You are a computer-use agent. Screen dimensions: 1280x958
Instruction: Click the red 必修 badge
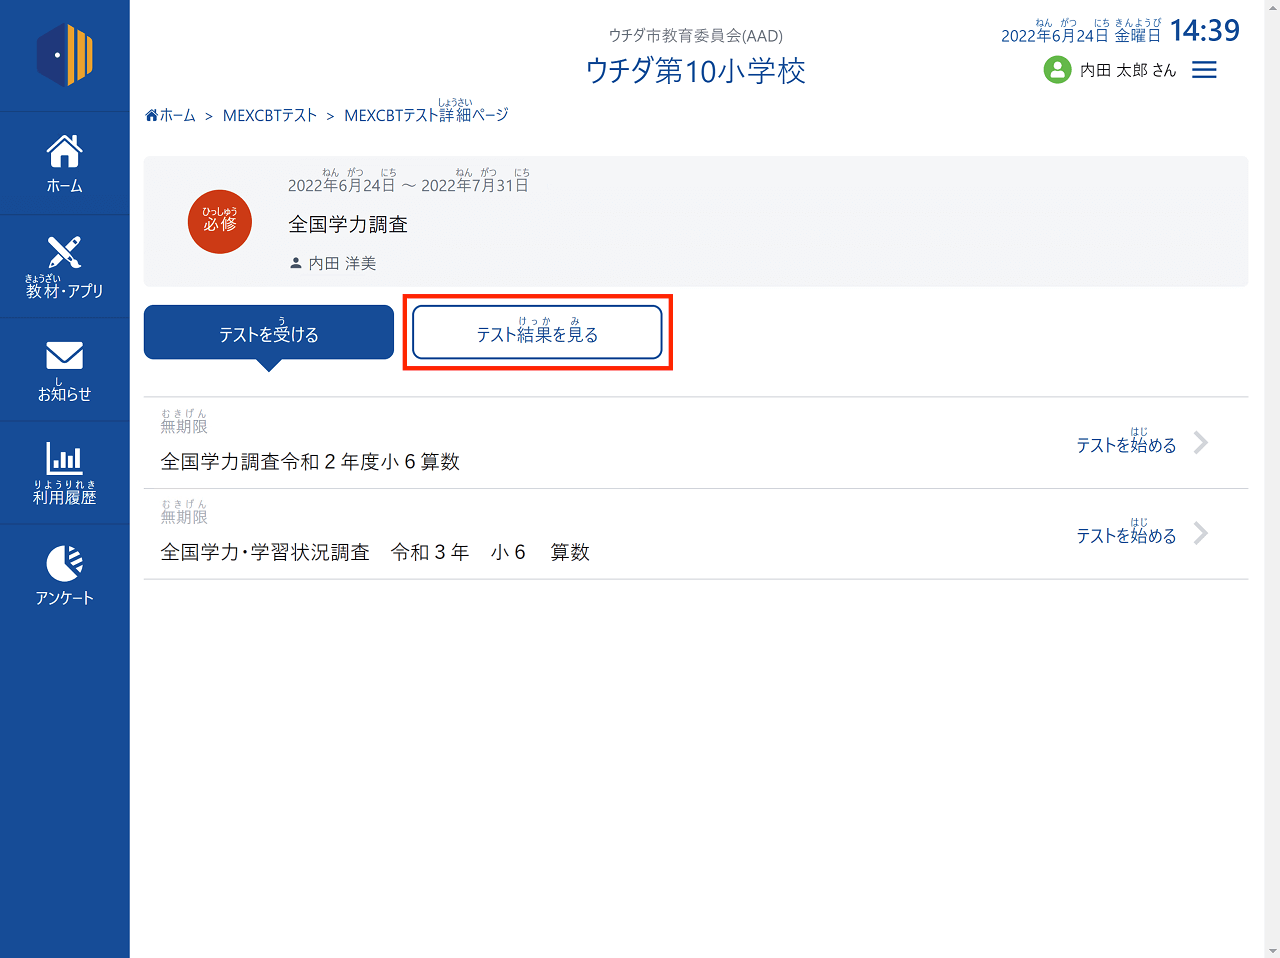(220, 222)
